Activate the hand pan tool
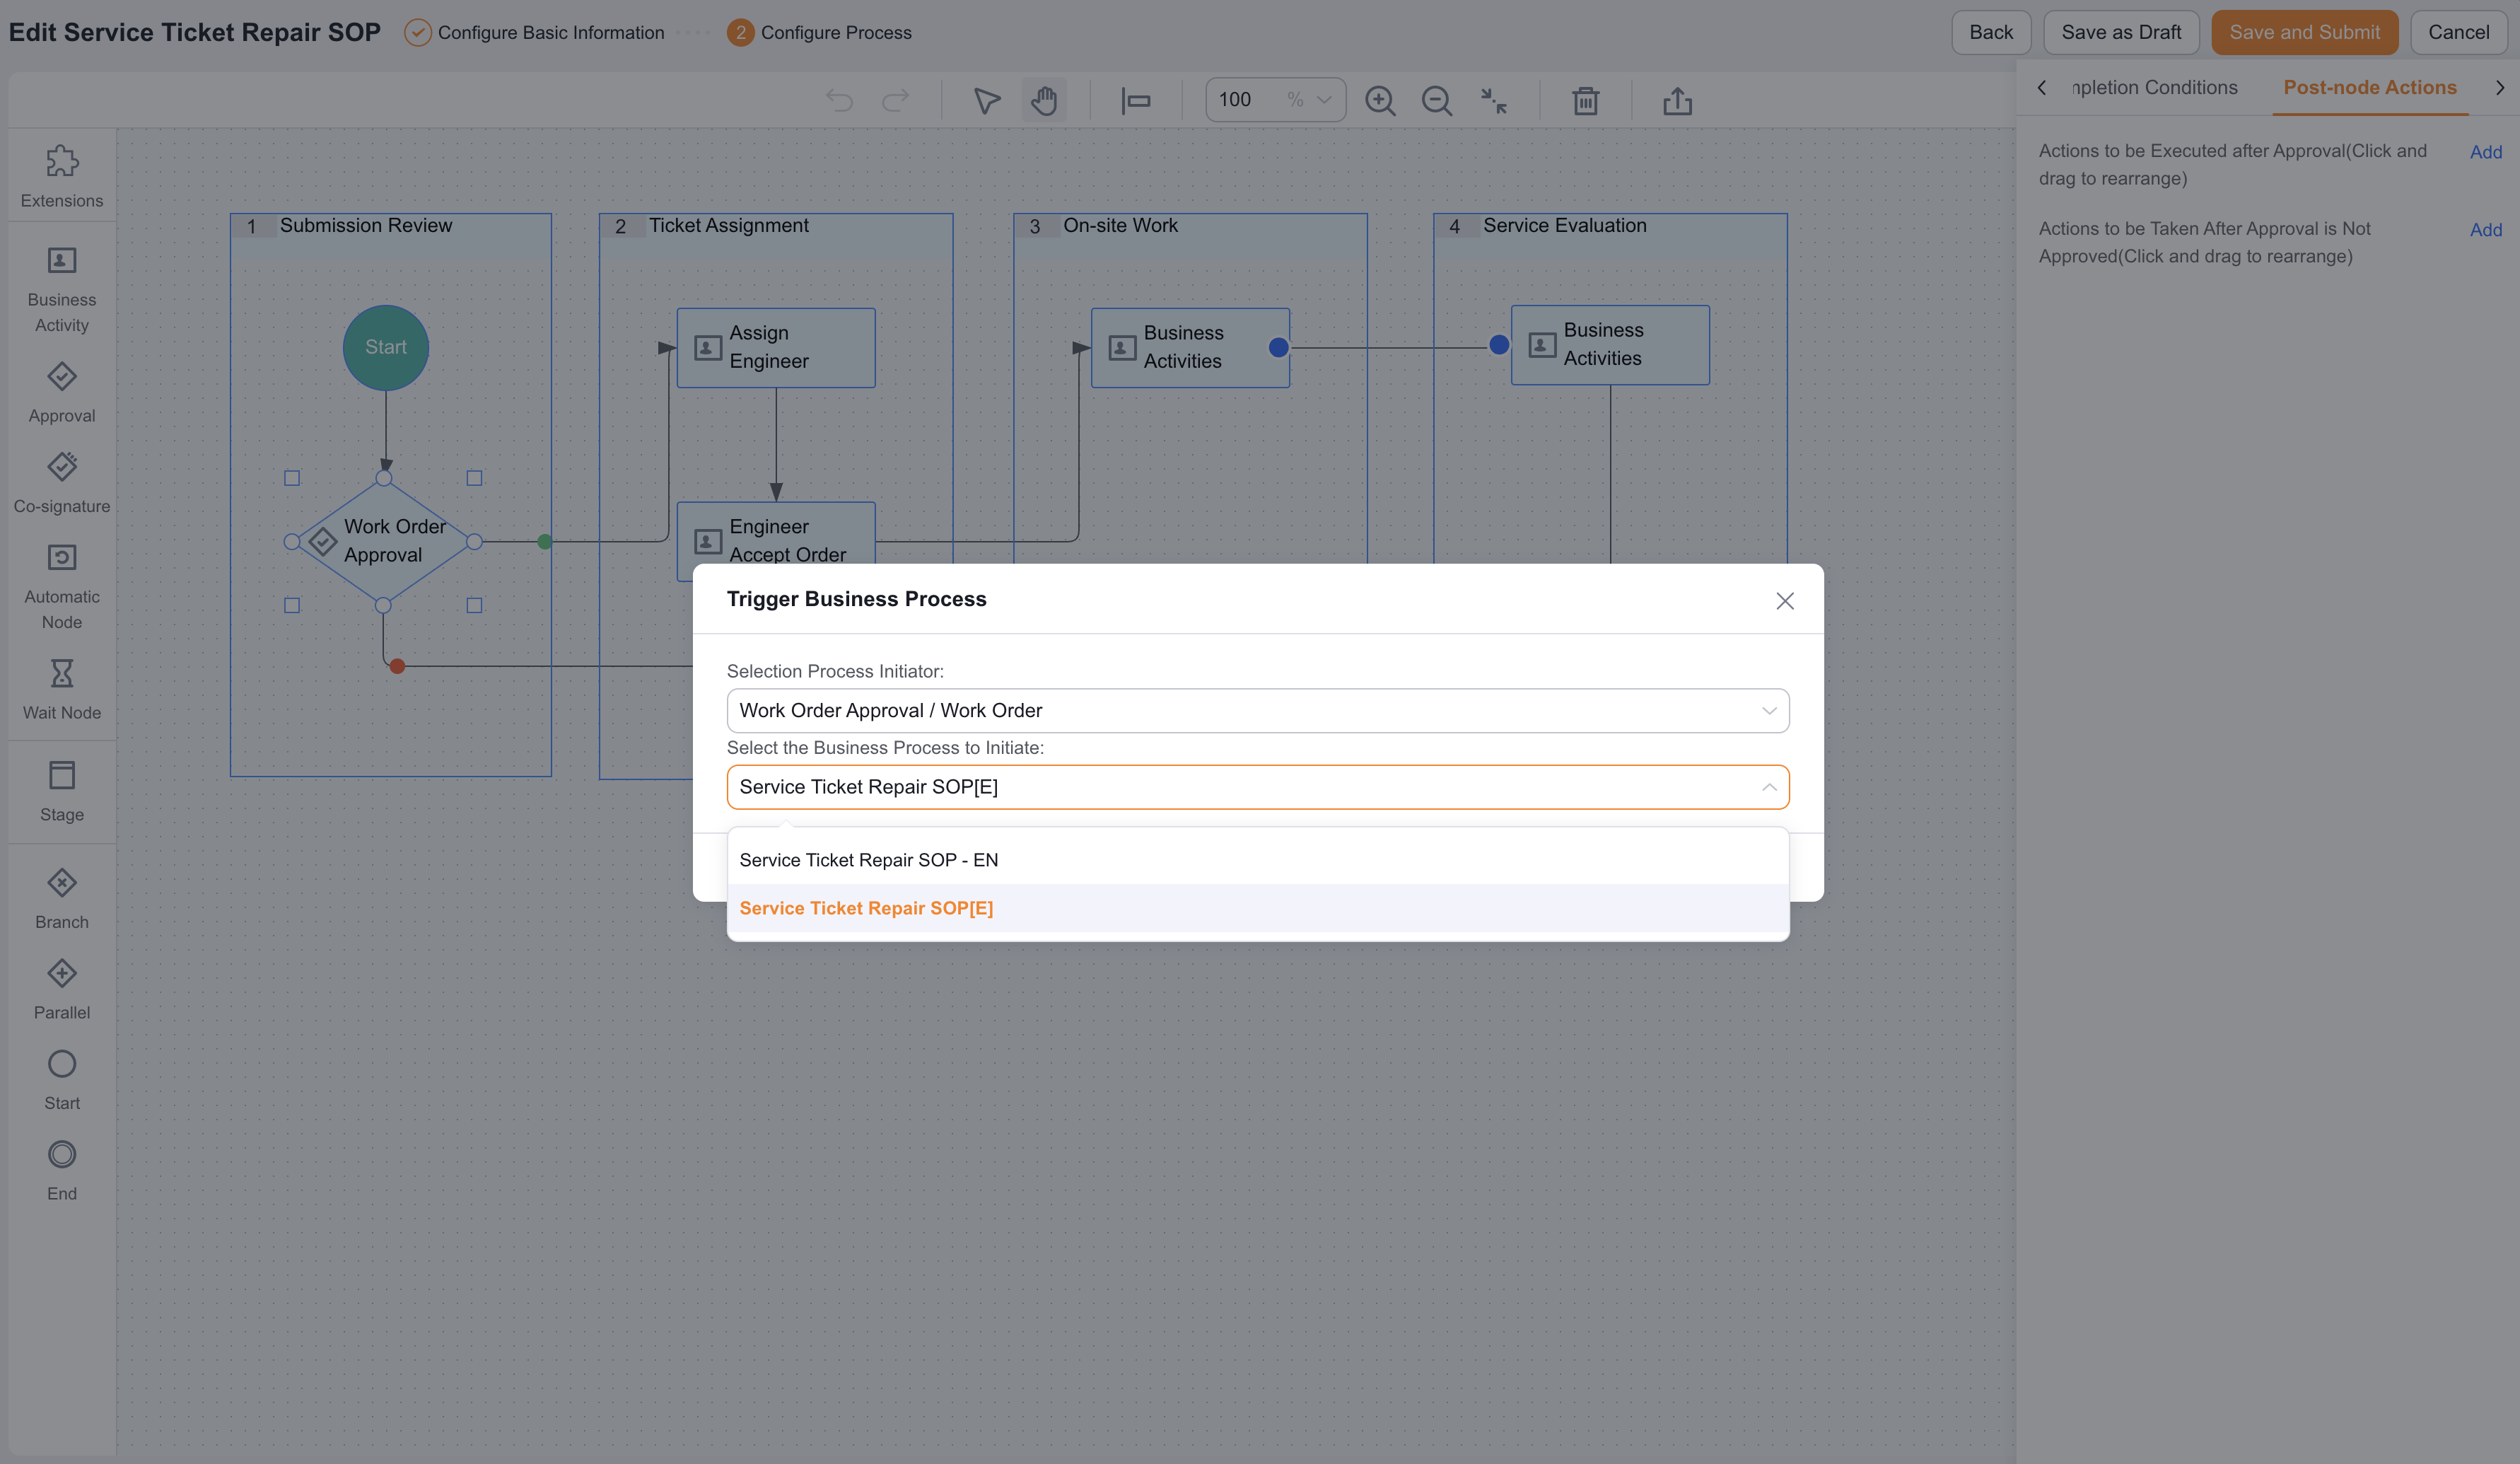The image size is (2520, 1464). click(1044, 100)
